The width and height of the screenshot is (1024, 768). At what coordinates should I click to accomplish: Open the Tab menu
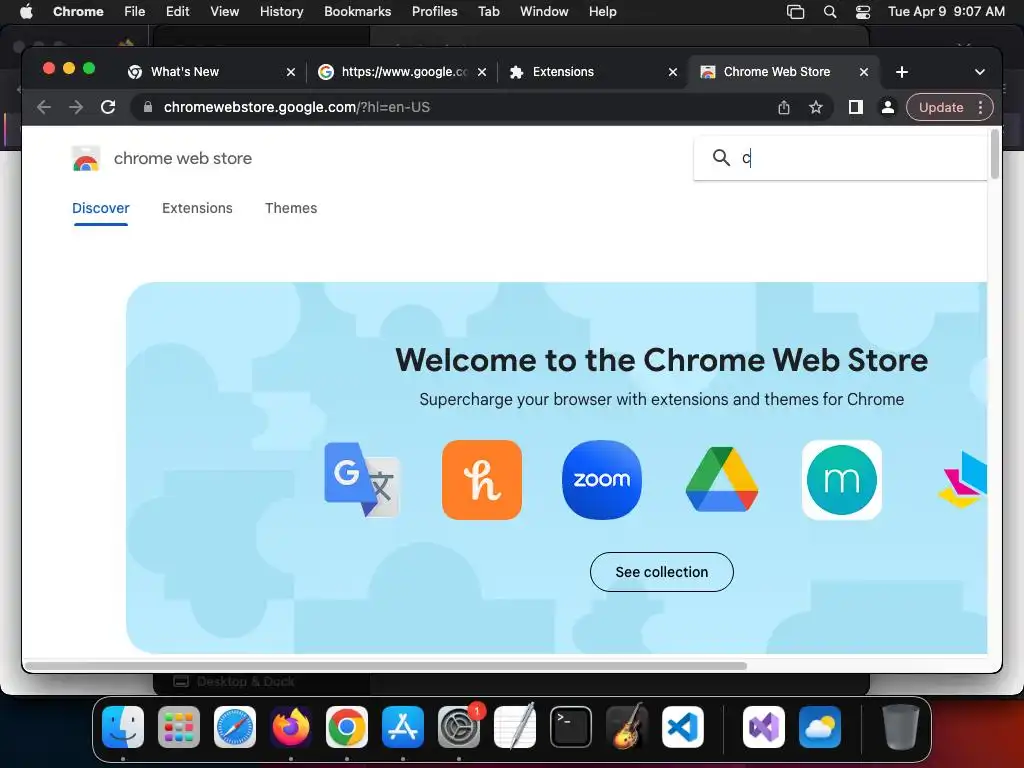tap(488, 12)
